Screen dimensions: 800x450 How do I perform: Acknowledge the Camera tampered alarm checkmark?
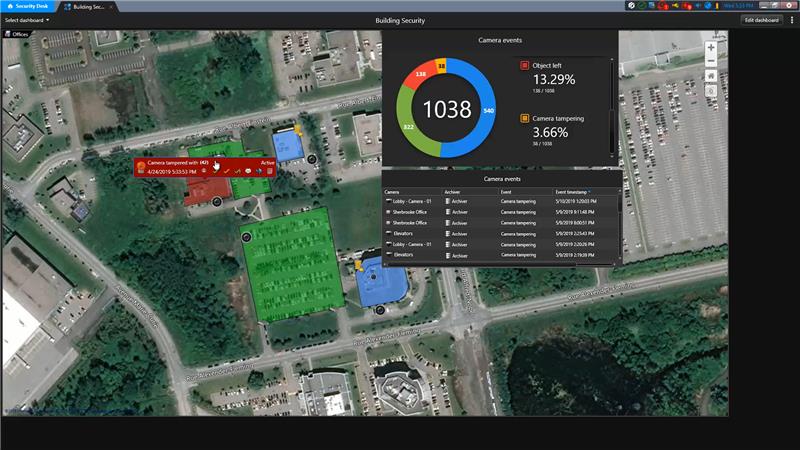point(227,171)
